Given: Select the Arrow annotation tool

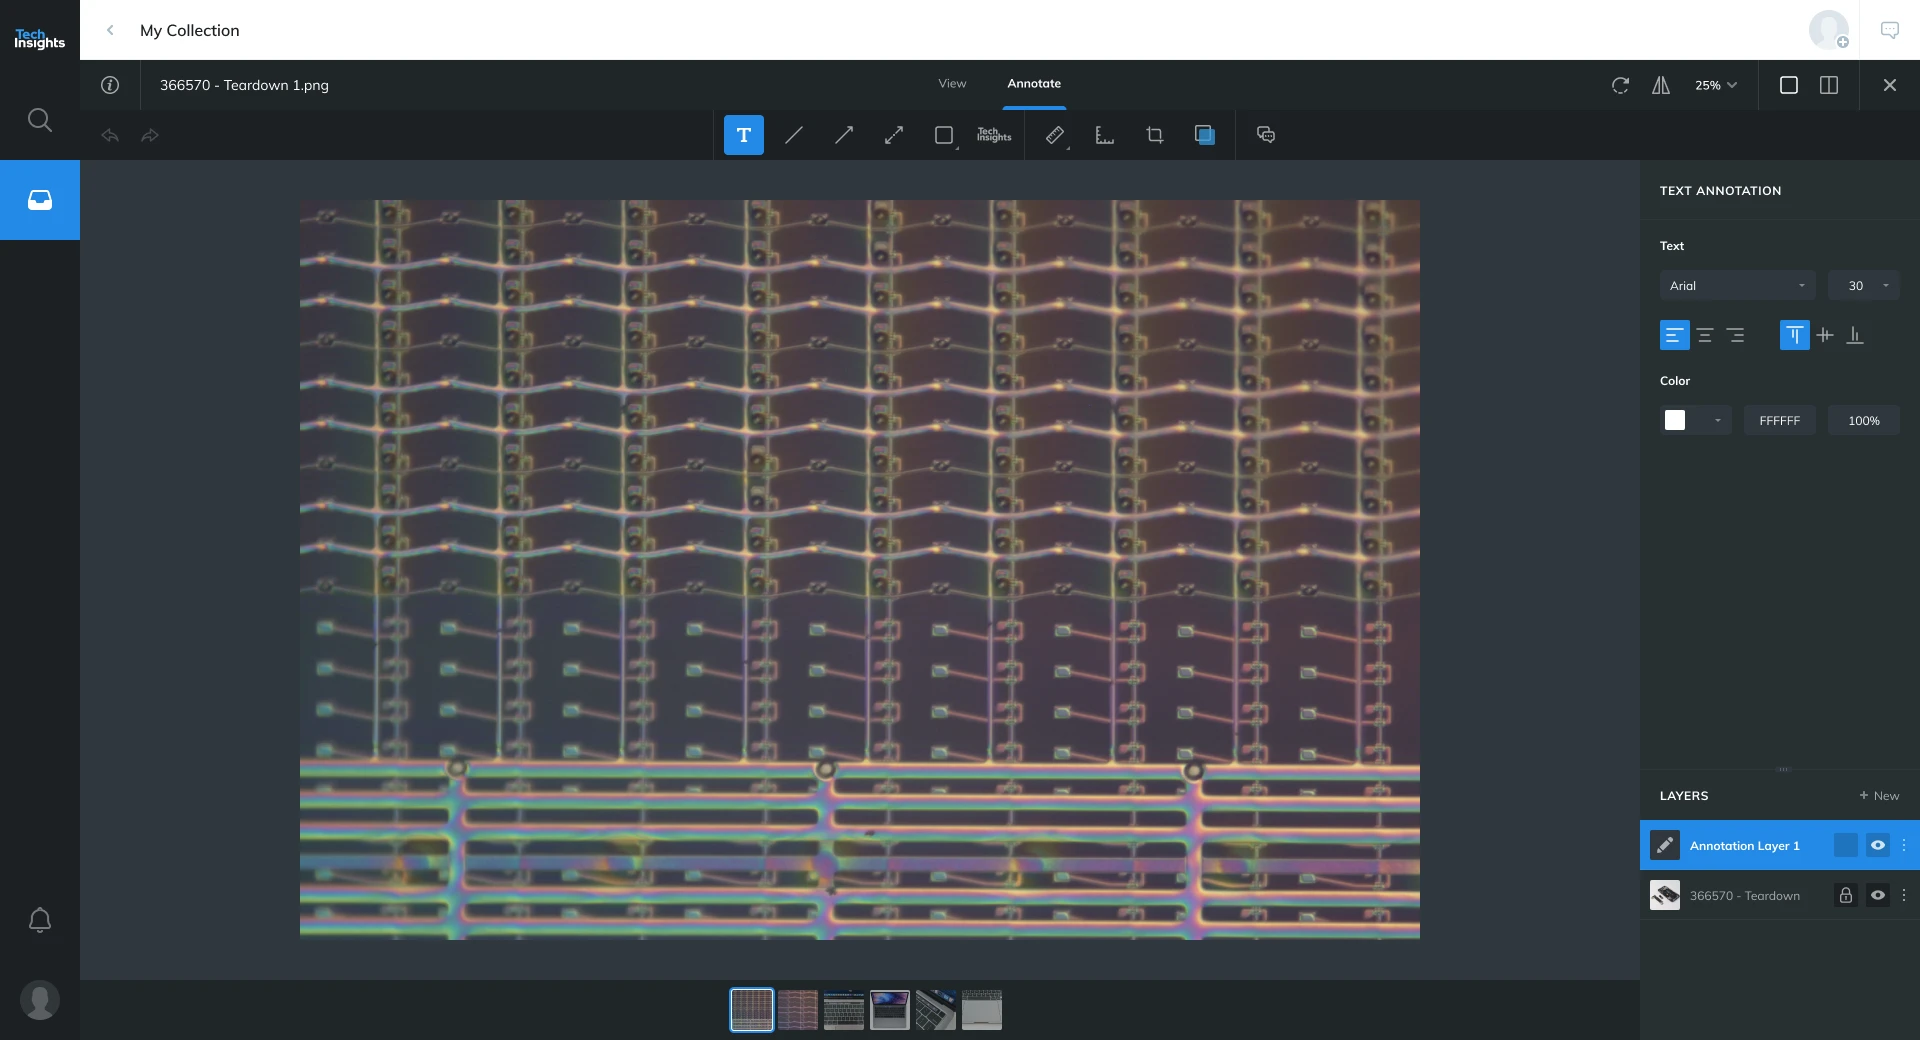Looking at the screenshot, I should tap(844, 135).
